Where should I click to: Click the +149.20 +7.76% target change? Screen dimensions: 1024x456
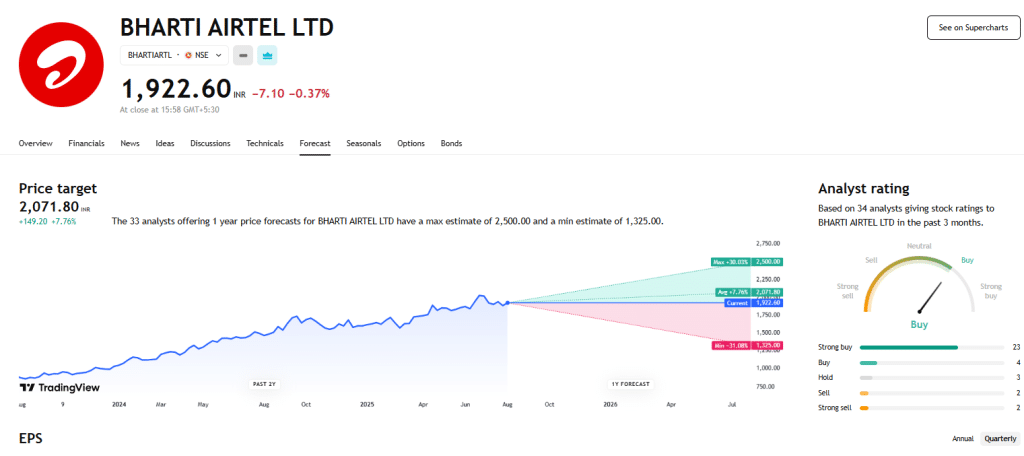48,221
